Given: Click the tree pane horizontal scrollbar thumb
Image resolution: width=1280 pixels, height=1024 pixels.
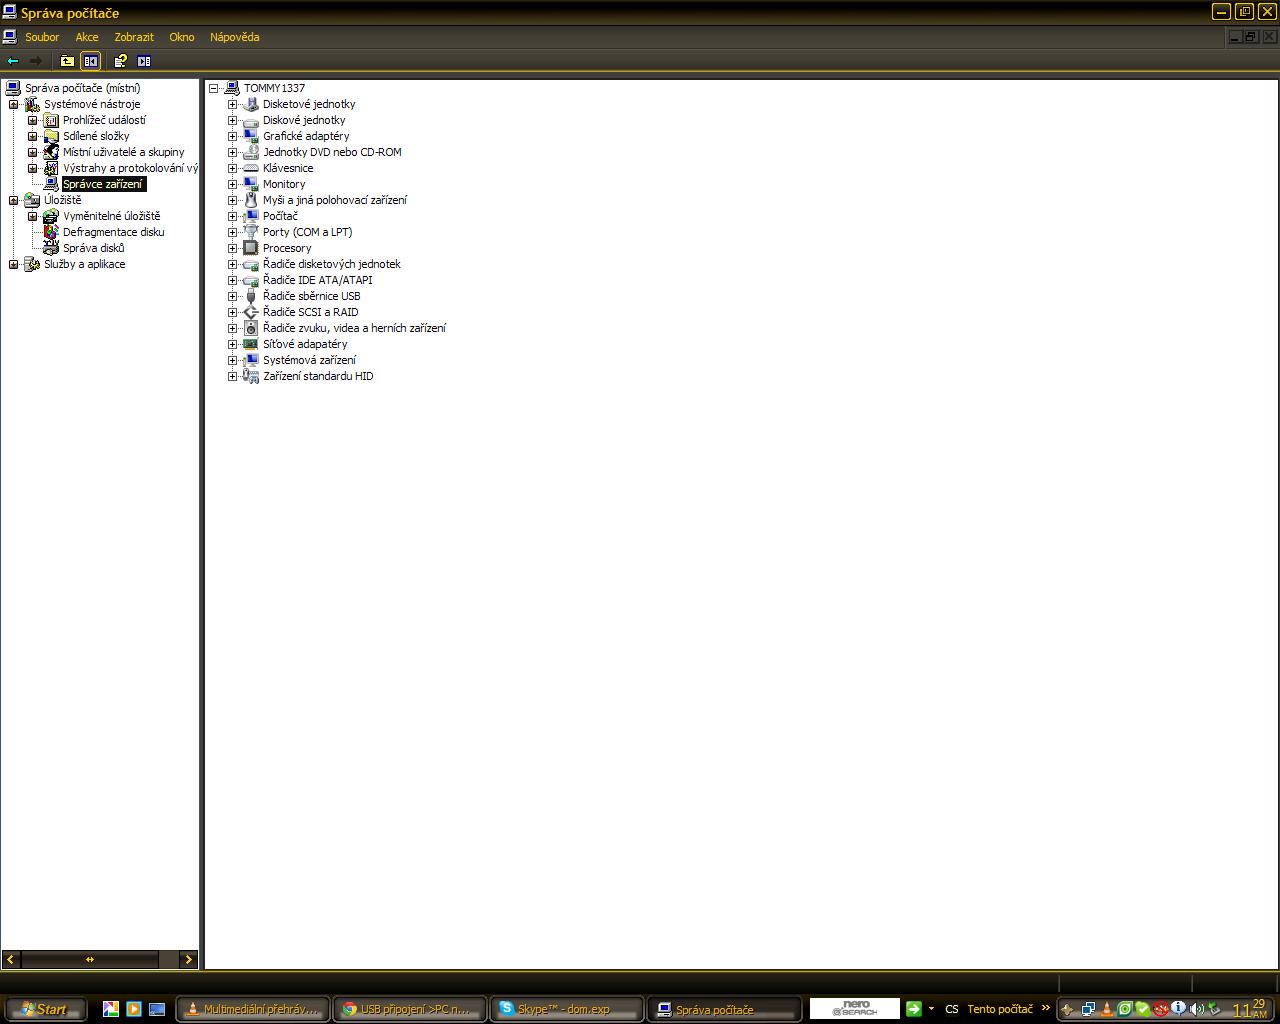Looking at the screenshot, I should (90, 959).
